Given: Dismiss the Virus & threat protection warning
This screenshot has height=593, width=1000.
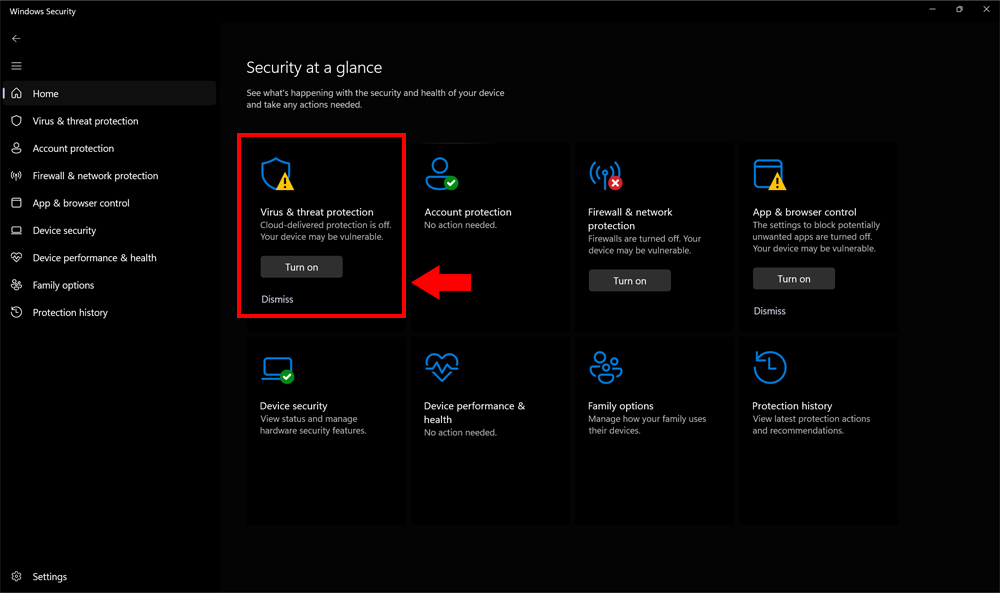Looking at the screenshot, I should 277,299.
